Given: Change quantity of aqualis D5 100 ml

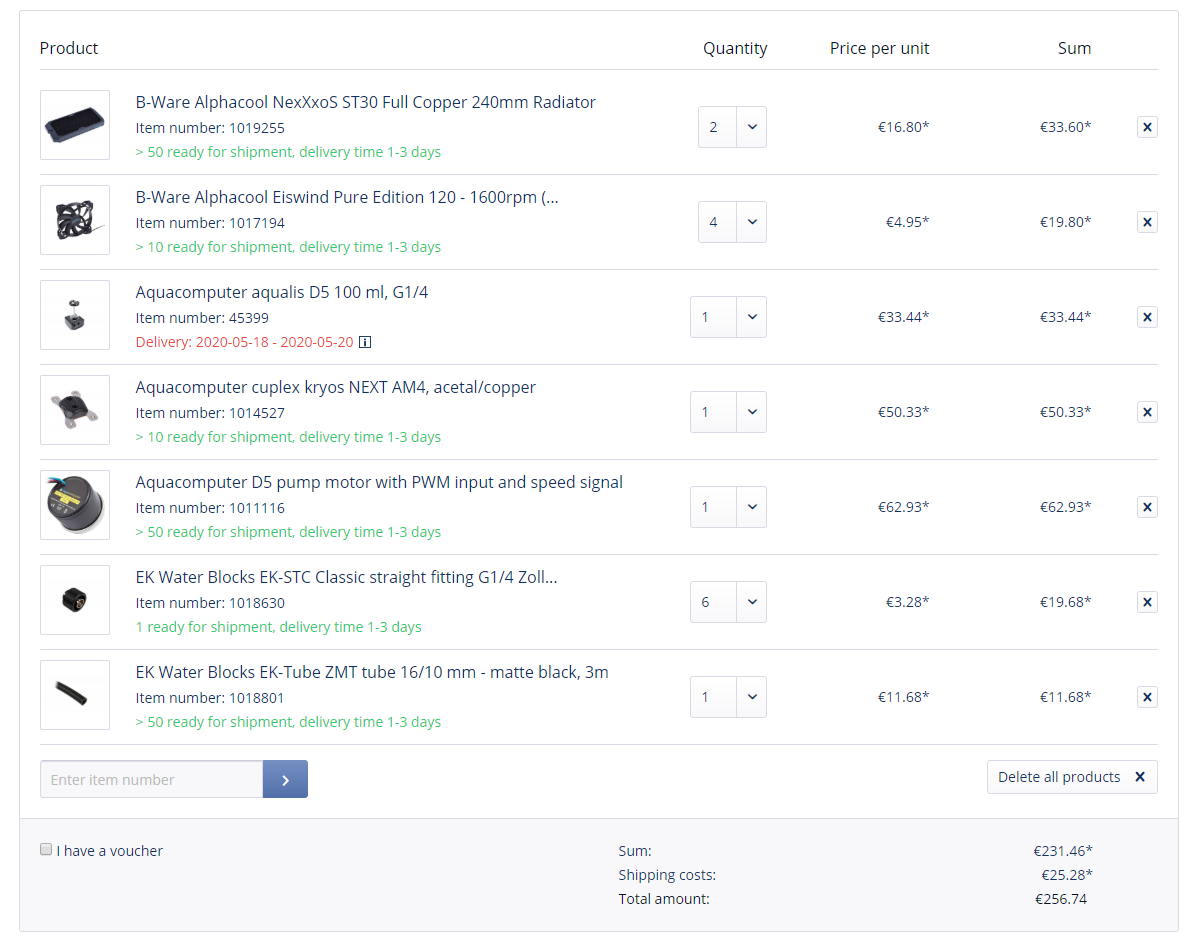Looking at the screenshot, I should 728,317.
